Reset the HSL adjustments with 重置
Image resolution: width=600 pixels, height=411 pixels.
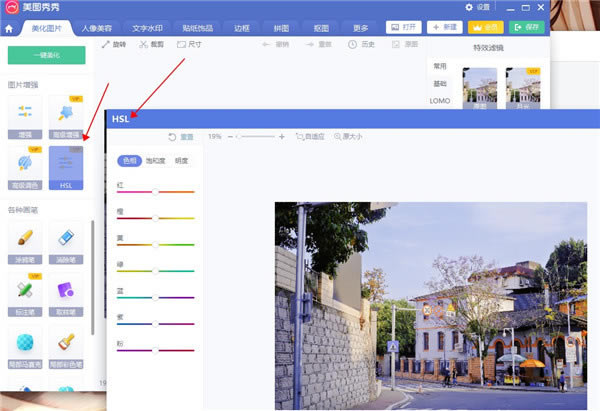(x=181, y=137)
